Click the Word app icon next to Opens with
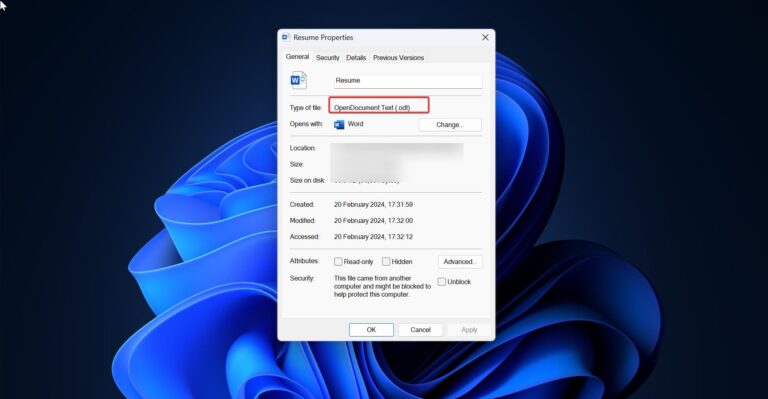Viewport: 768px width, 399px height. tap(339, 124)
